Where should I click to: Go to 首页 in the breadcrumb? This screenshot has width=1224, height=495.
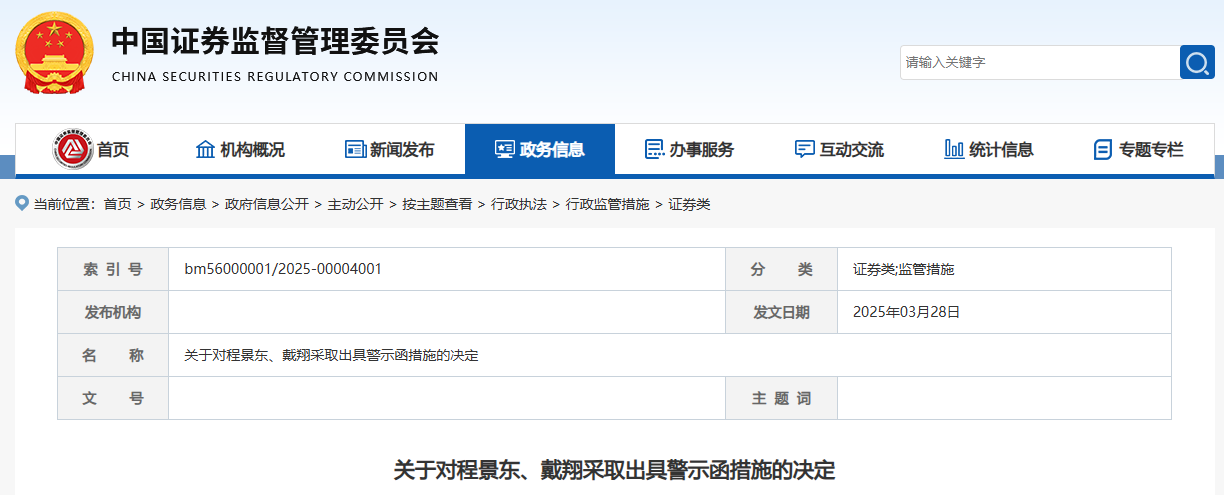[117, 204]
